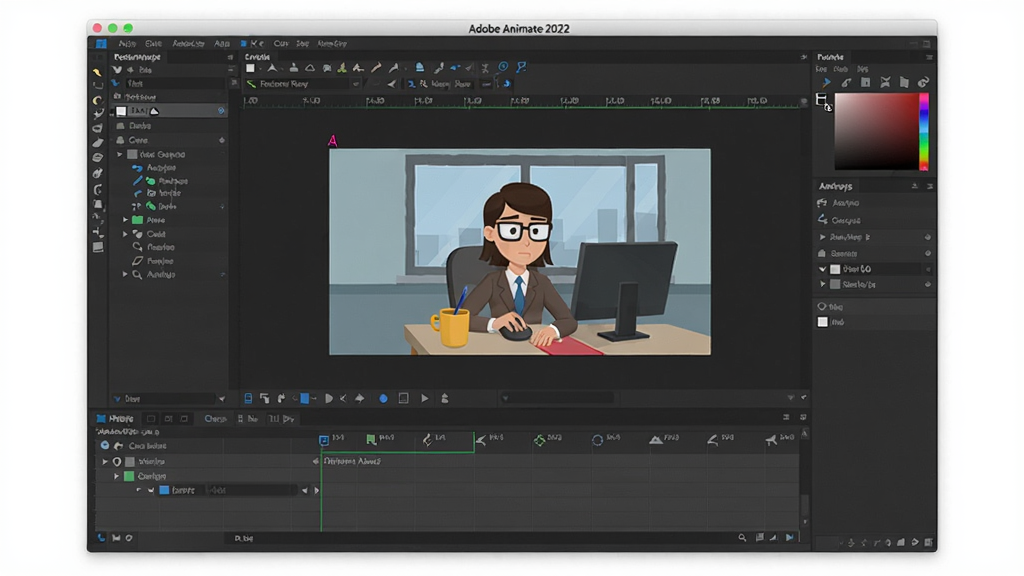Toggle the dot on the 'Gene' row
Screen dimensions: 1024x576
tap(222, 140)
